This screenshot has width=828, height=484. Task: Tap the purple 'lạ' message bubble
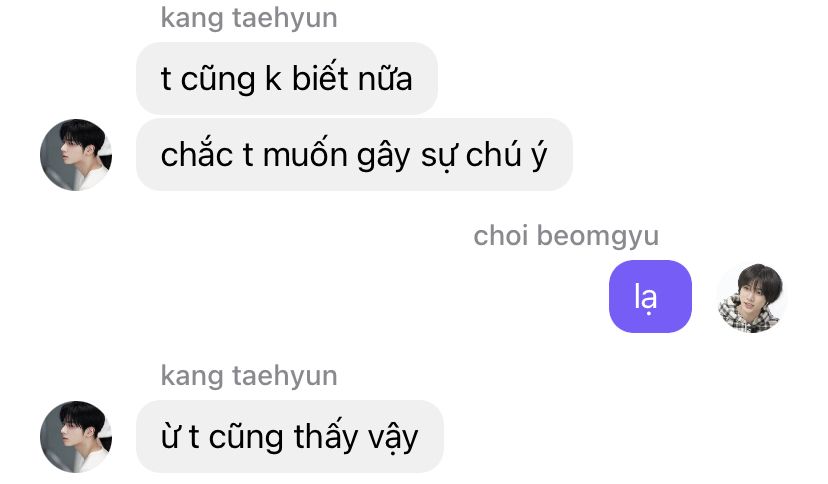pyautogui.click(x=650, y=297)
